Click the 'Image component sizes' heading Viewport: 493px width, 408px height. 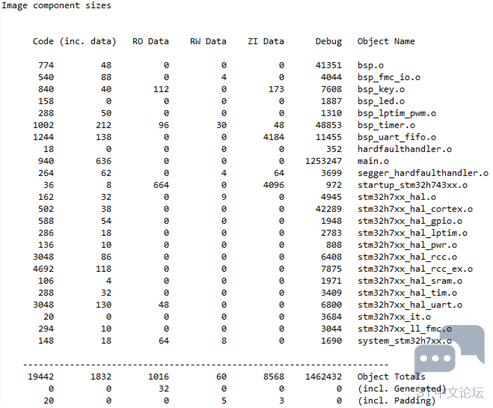click(56, 6)
